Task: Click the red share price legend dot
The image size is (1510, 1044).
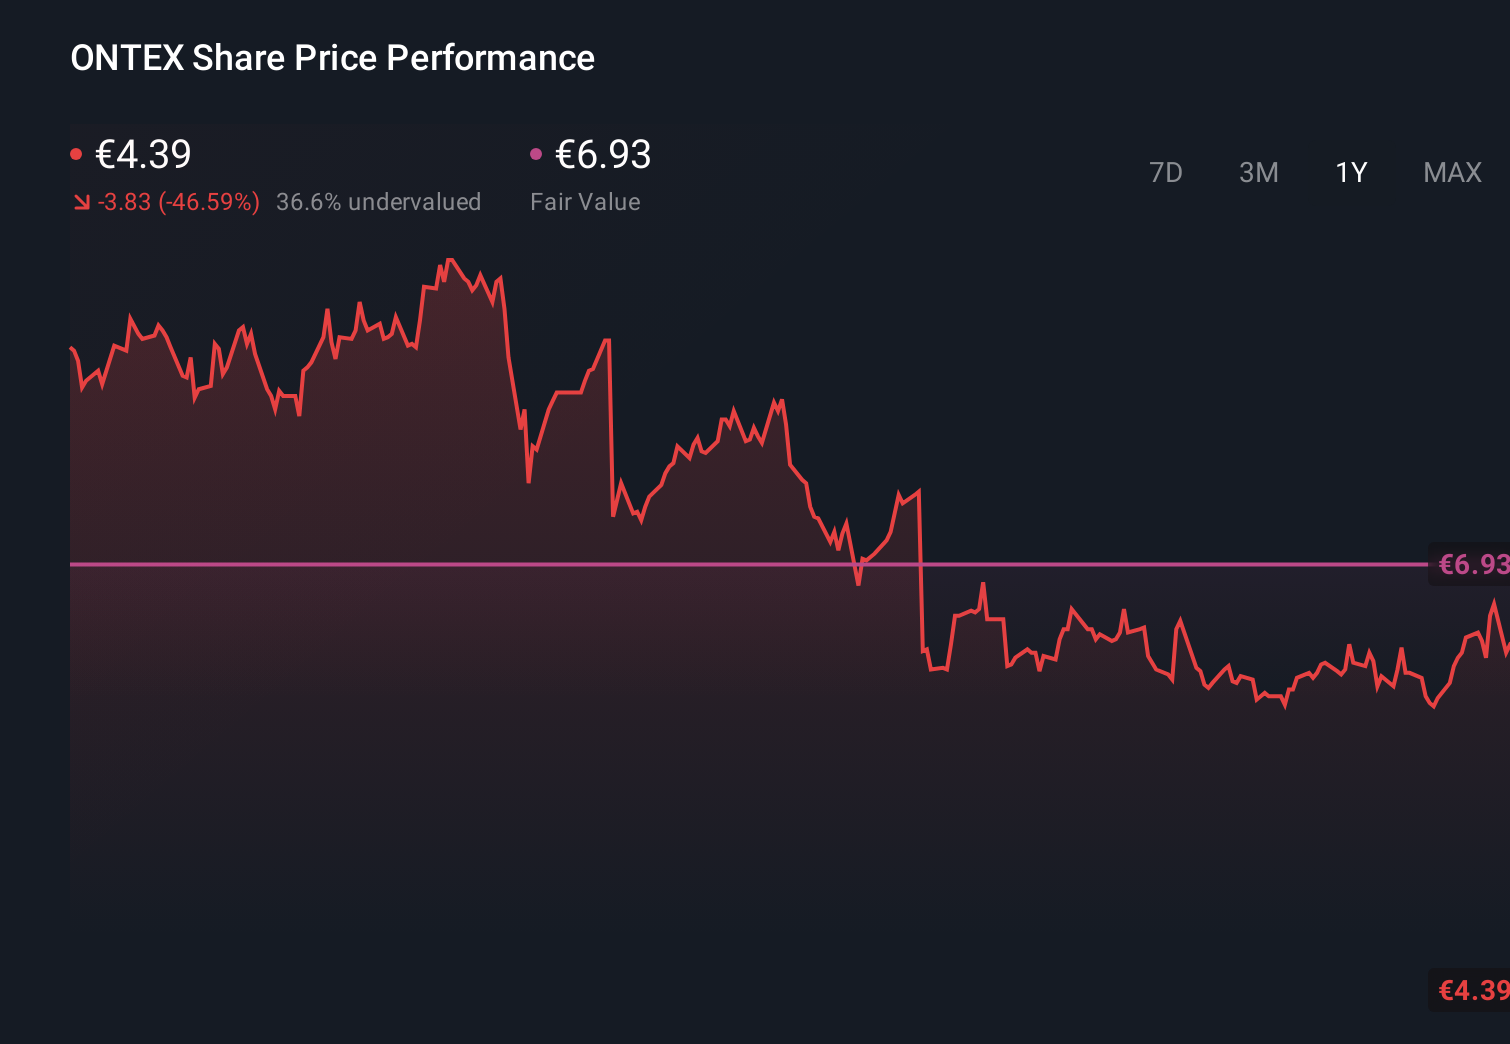Action: tap(76, 152)
